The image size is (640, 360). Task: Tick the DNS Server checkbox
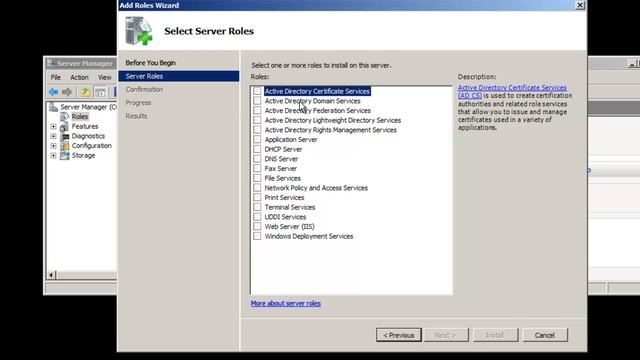pos(257,159)
